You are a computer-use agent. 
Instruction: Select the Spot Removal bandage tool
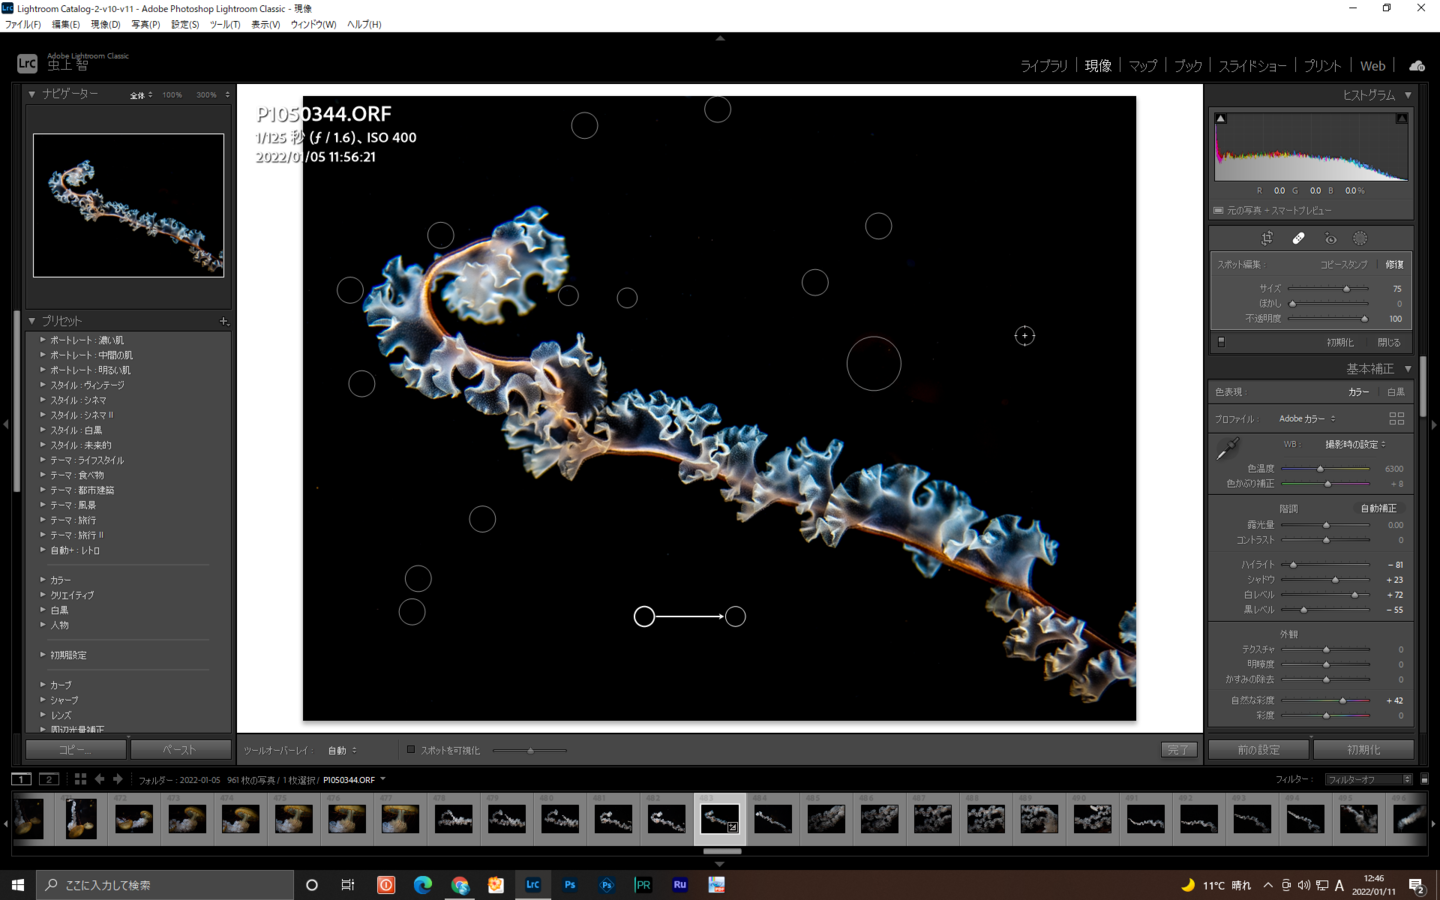click(x=1298, y=239)
